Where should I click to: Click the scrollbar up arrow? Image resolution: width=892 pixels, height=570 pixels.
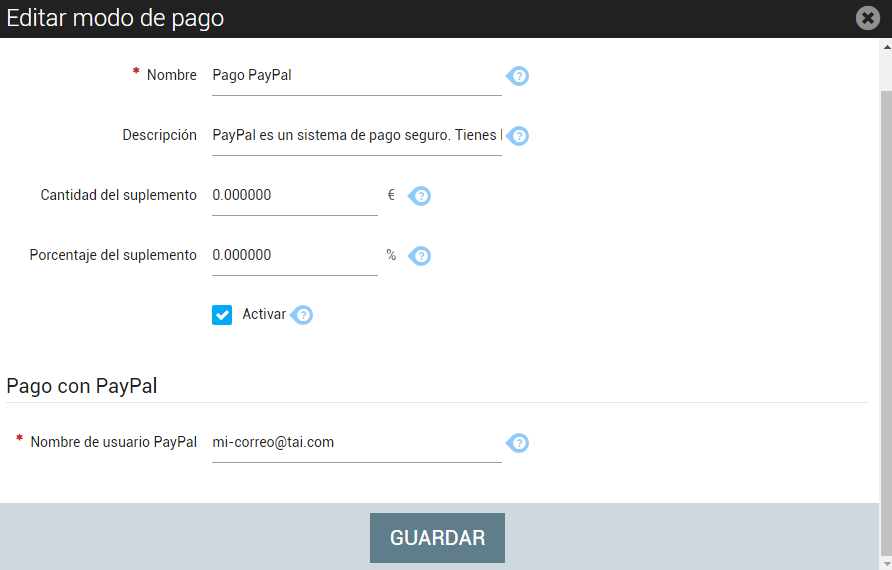click(886, 48)
